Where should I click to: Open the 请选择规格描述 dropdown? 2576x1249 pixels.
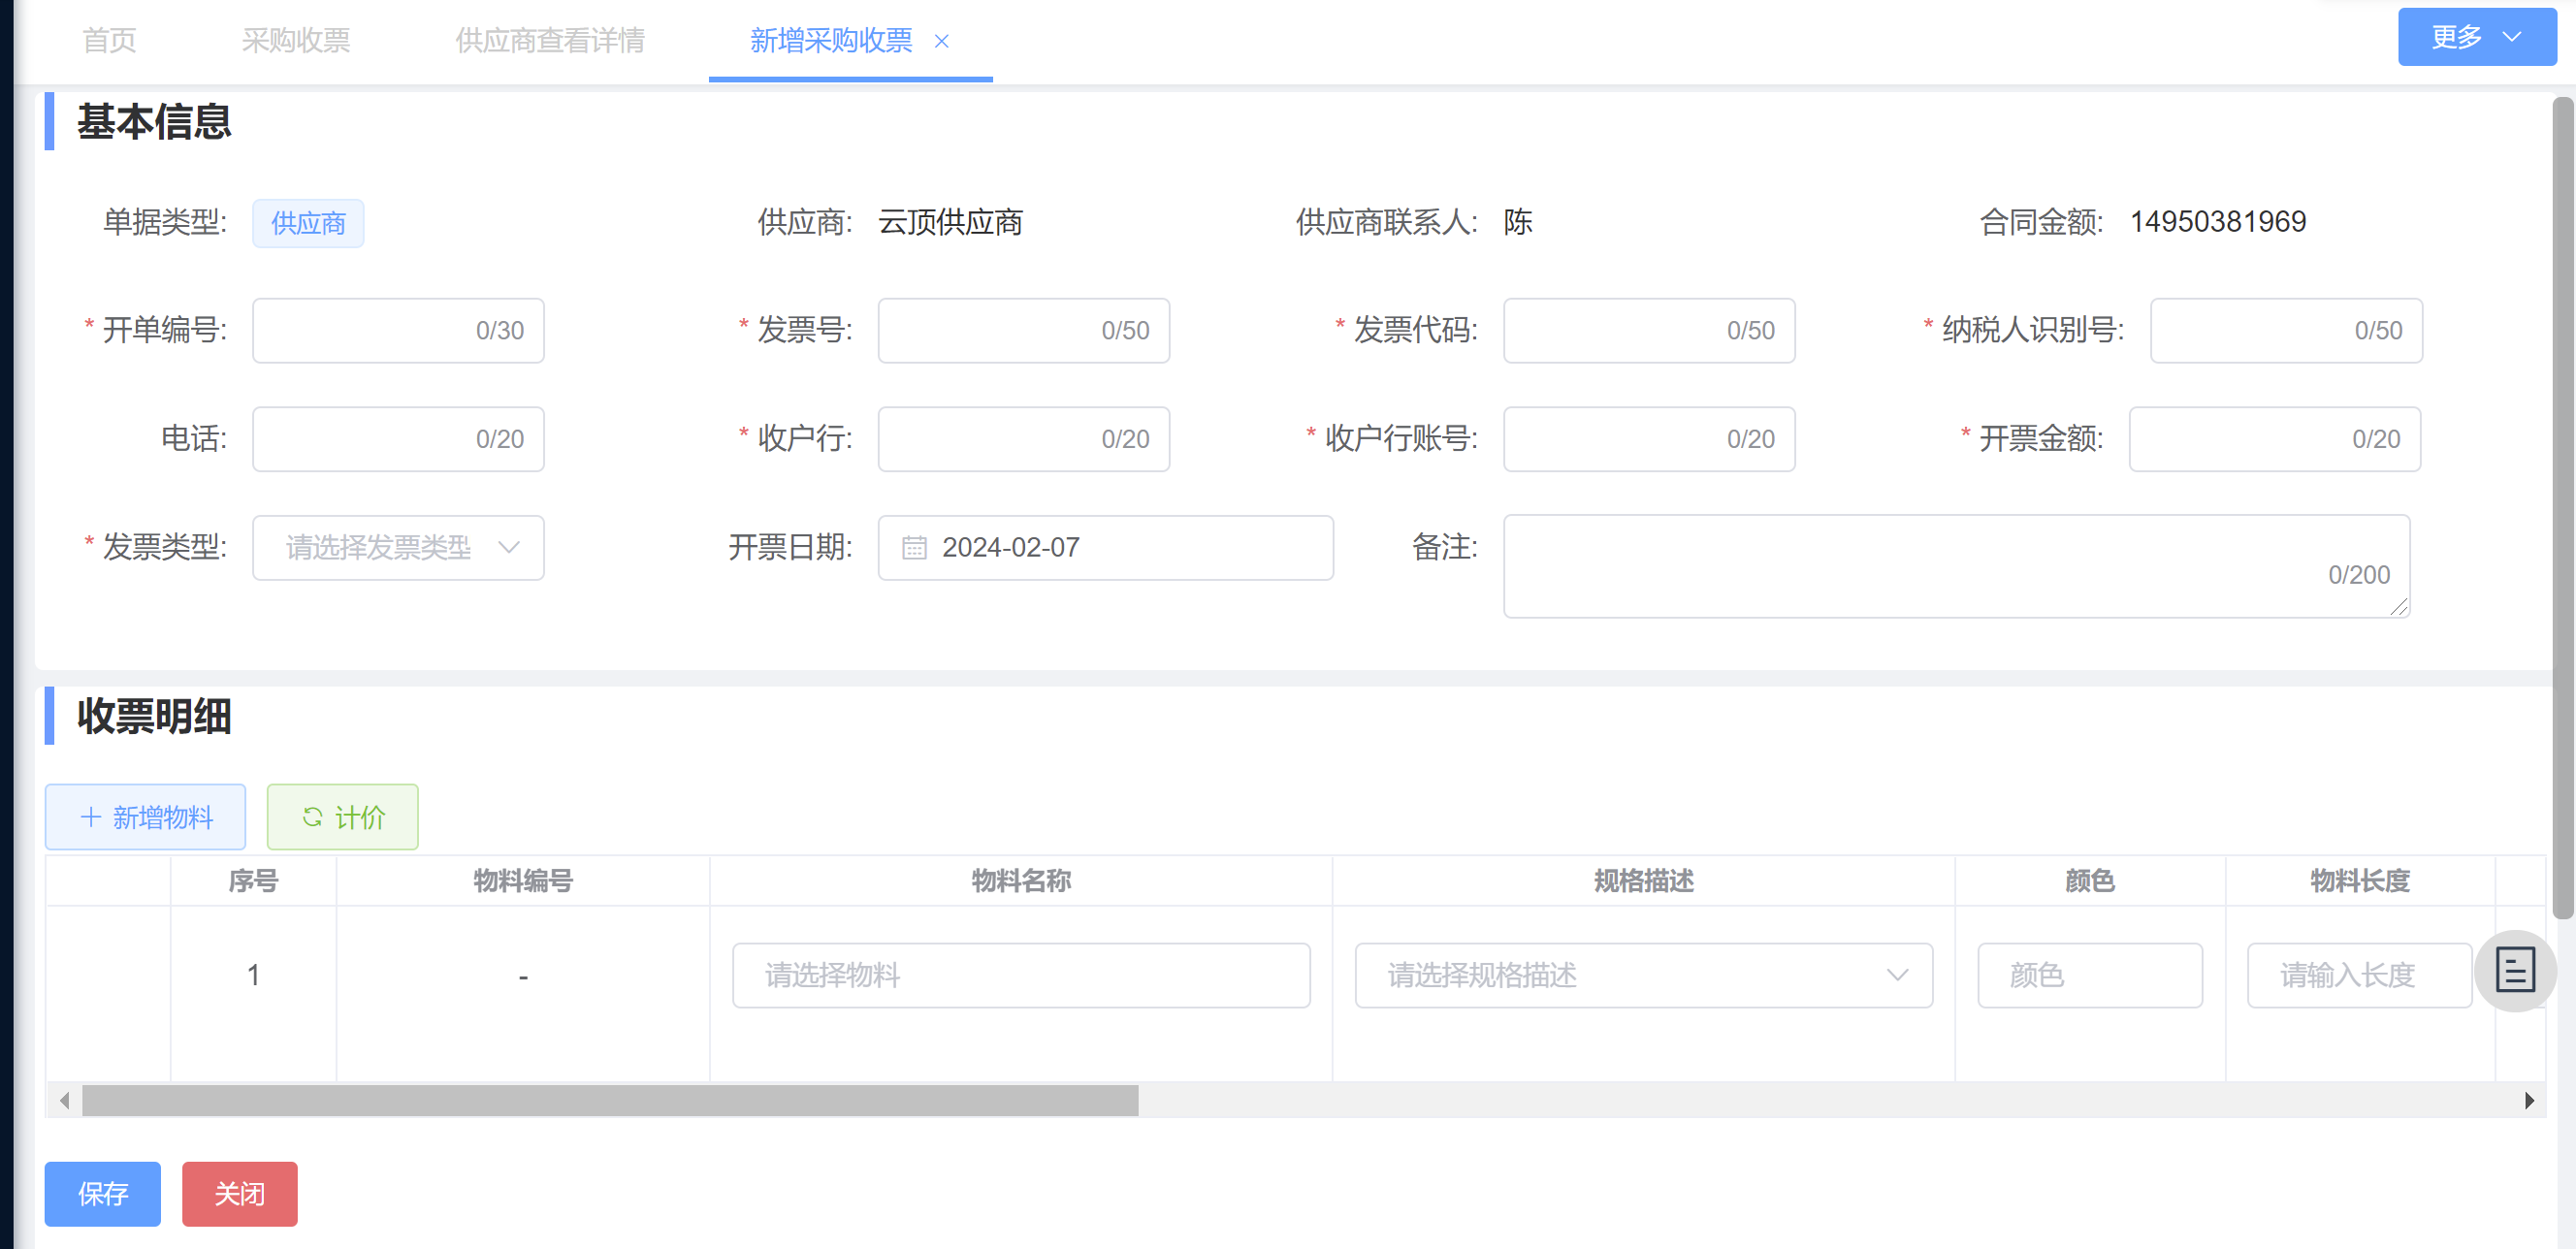coord(1643,975)
